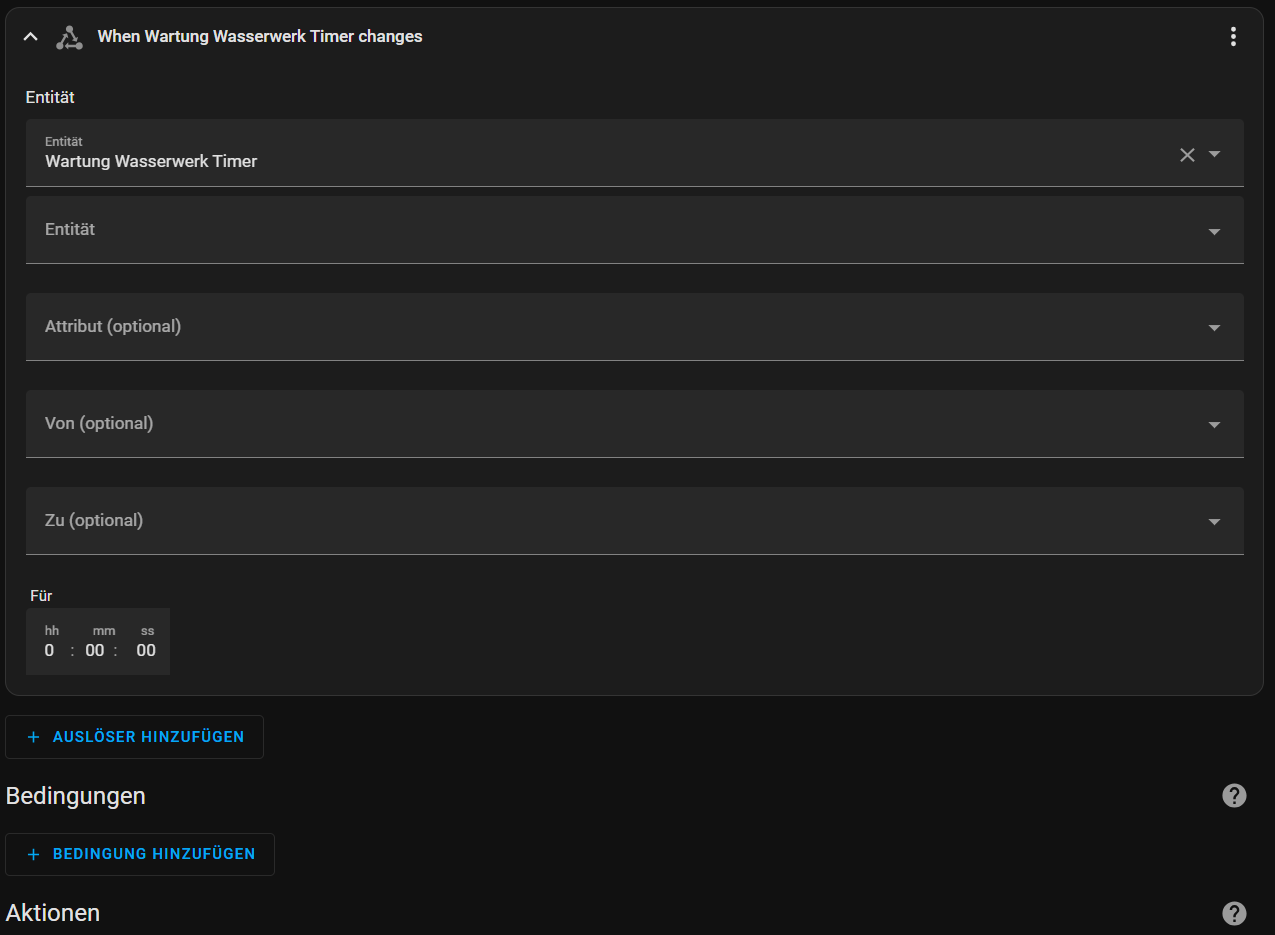
Task: Collapse the trigger card with chevron
Action: tap(31, 37)
